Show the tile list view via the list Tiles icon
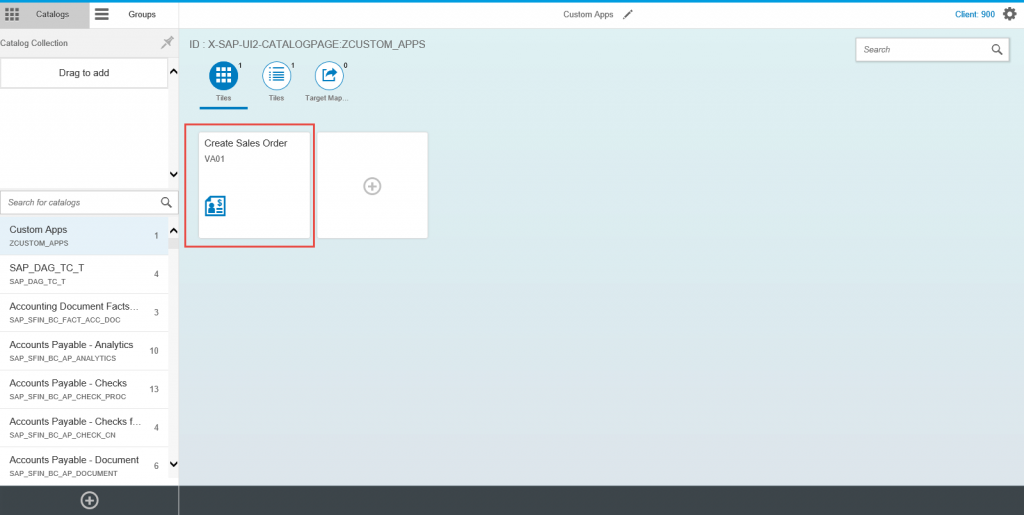This screenshot has width=1024, height=515. point(276,76)
